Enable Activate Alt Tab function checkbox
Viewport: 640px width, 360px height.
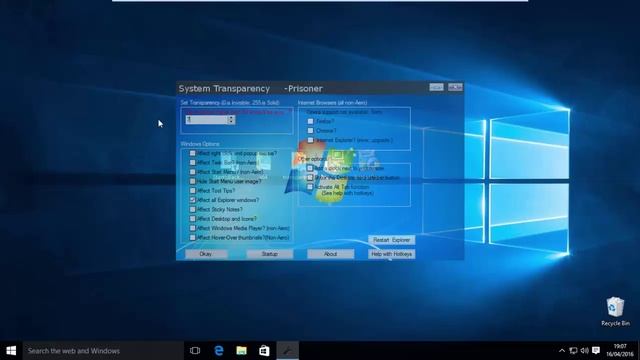tap(310, 187)
